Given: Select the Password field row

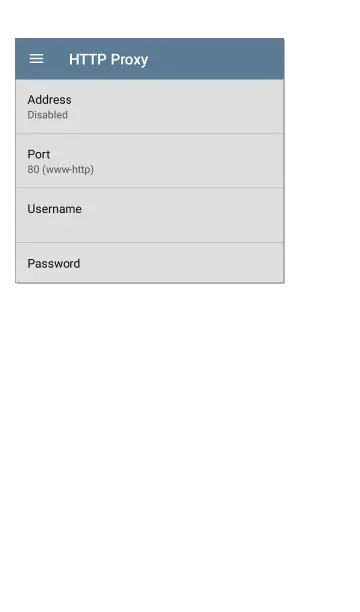Looking at the screenshot, I should click(x=150, y=263).
